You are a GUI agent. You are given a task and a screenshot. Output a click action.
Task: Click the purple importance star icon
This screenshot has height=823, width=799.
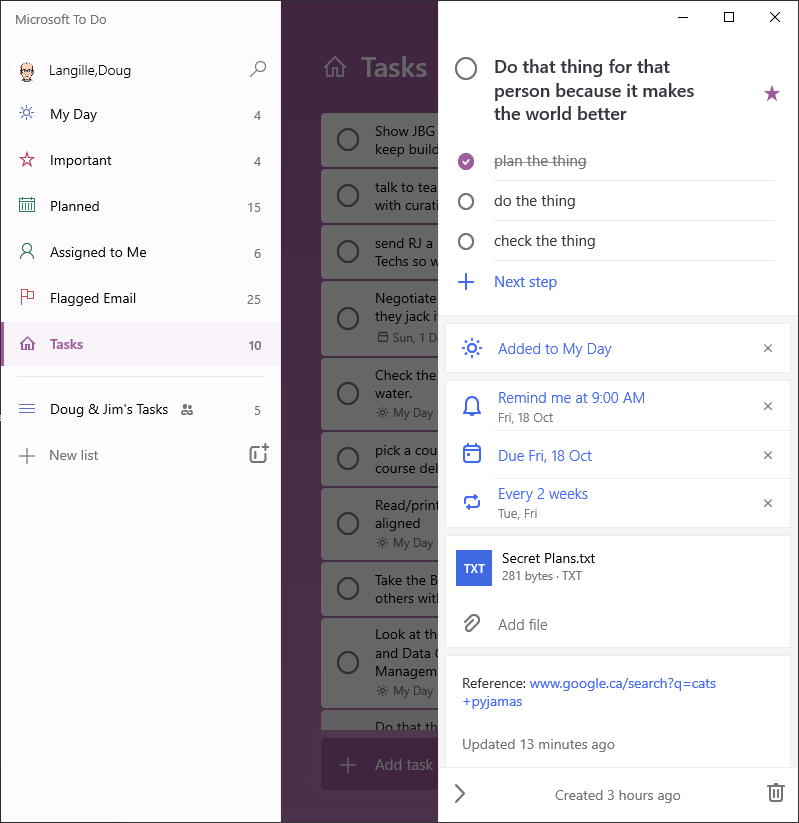pos(771,93)
